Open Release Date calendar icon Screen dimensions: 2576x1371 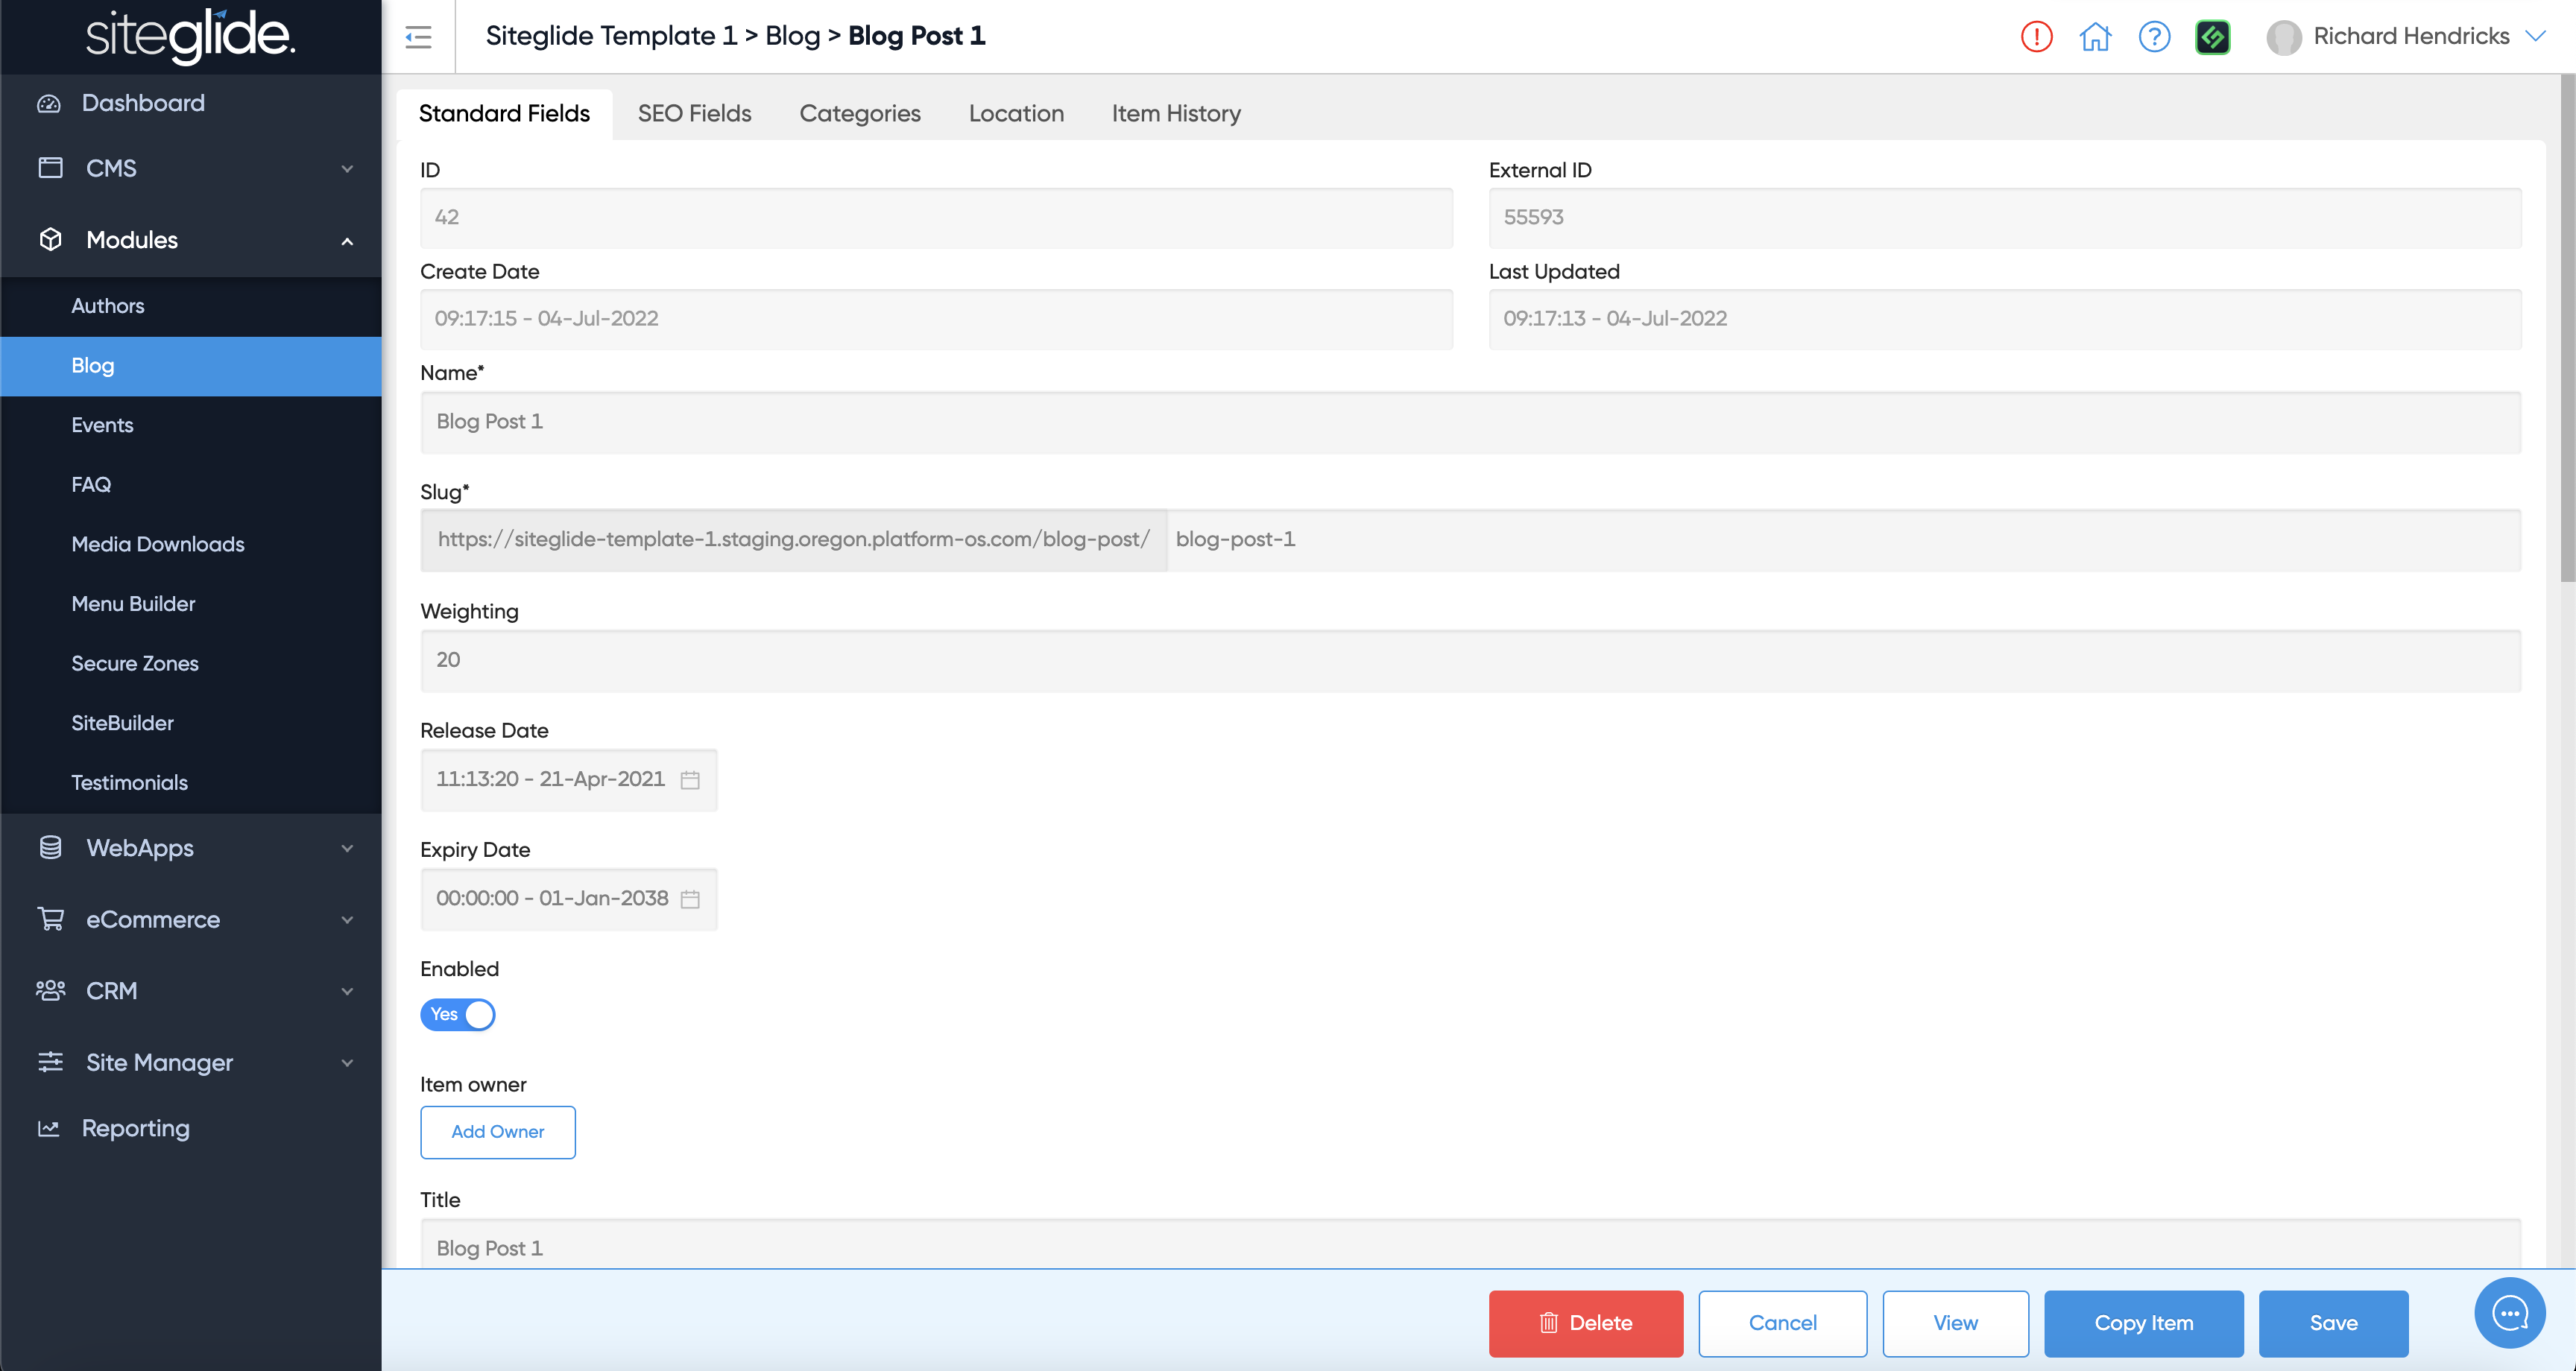tap(690, 780)
